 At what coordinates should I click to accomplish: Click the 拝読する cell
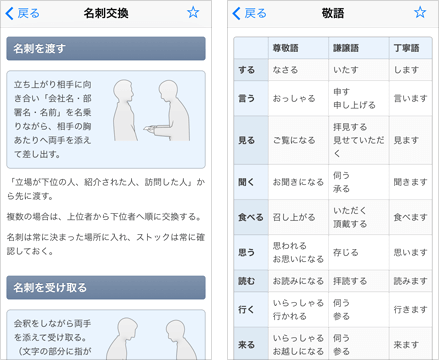359,281
